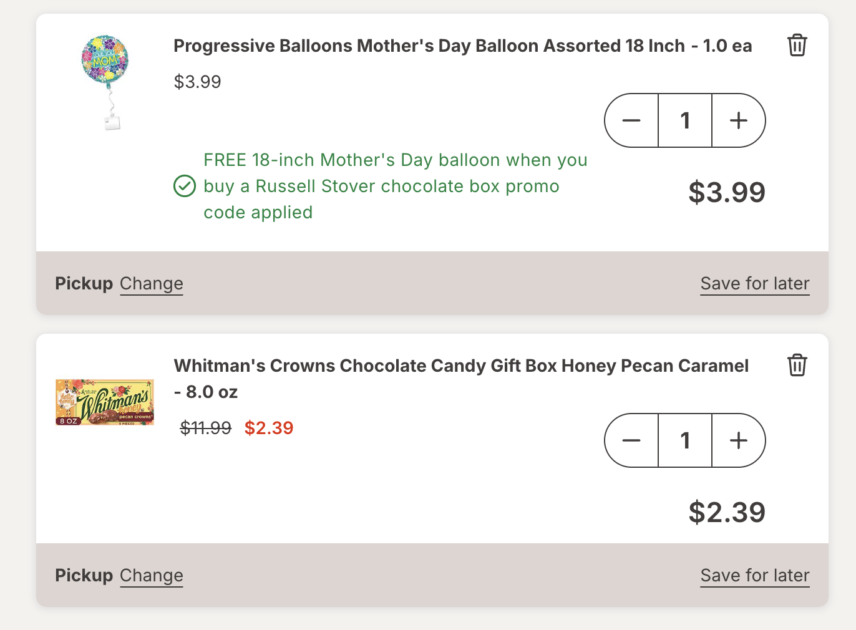Decrease Whitman's Crowns quantity with minus button
The image size is (856, 630).
pyautogui.click(x=631, y=440)
